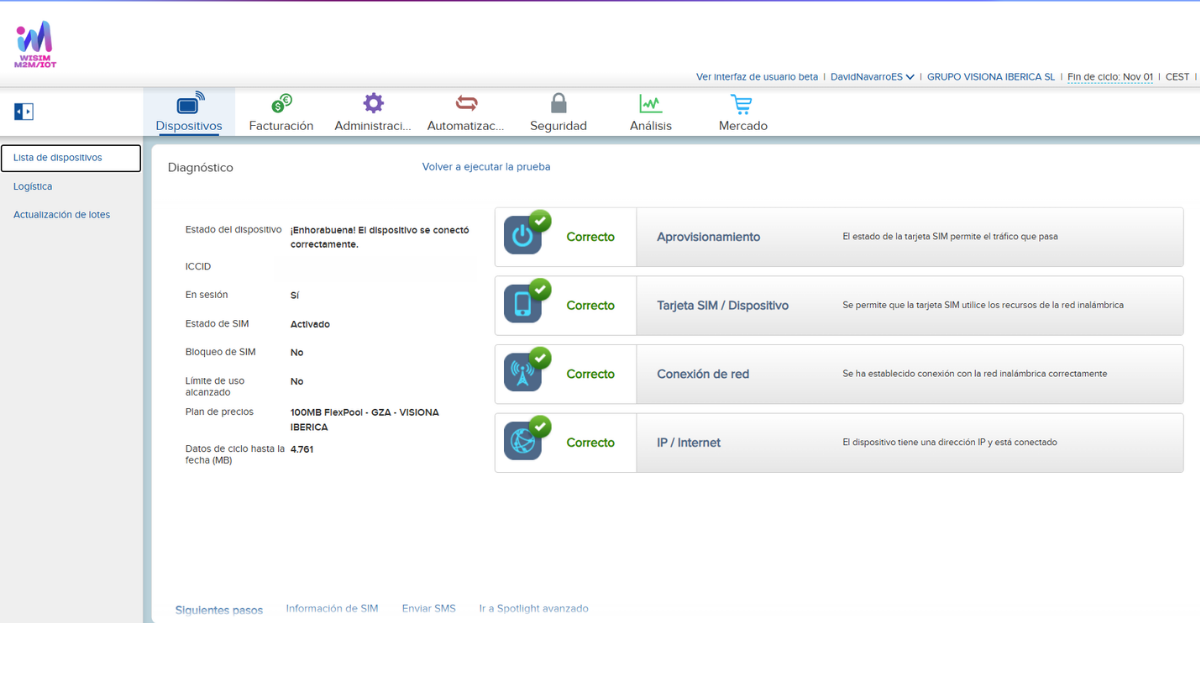This screenshot has height=680, width=1200.
Task: Click Enviar SMS link
Action: point(429,608)
